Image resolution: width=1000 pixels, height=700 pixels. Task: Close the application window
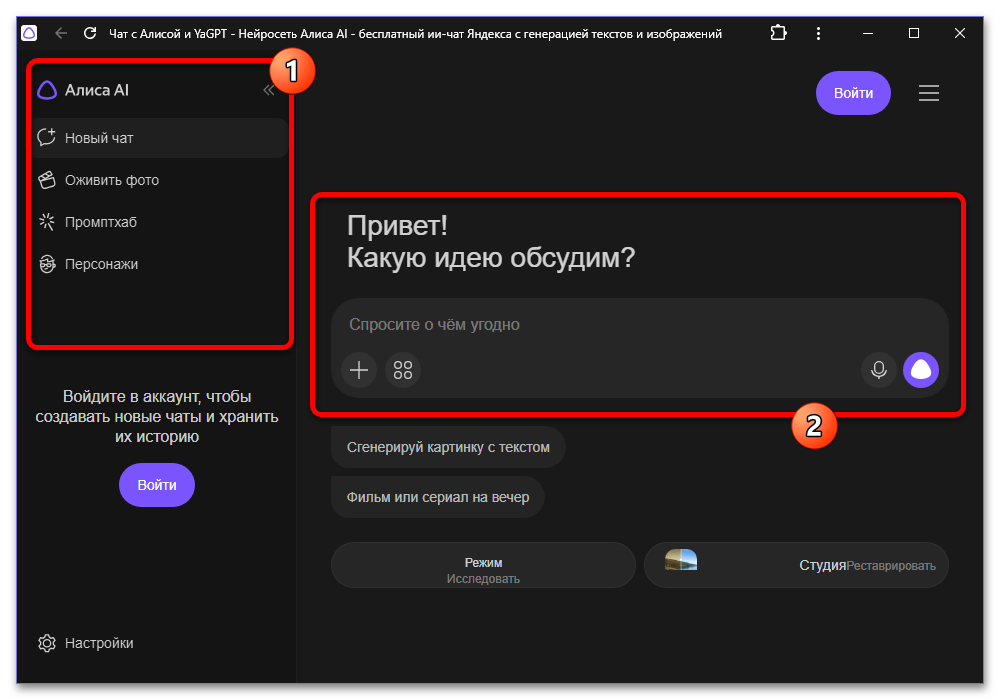(960, 33)
